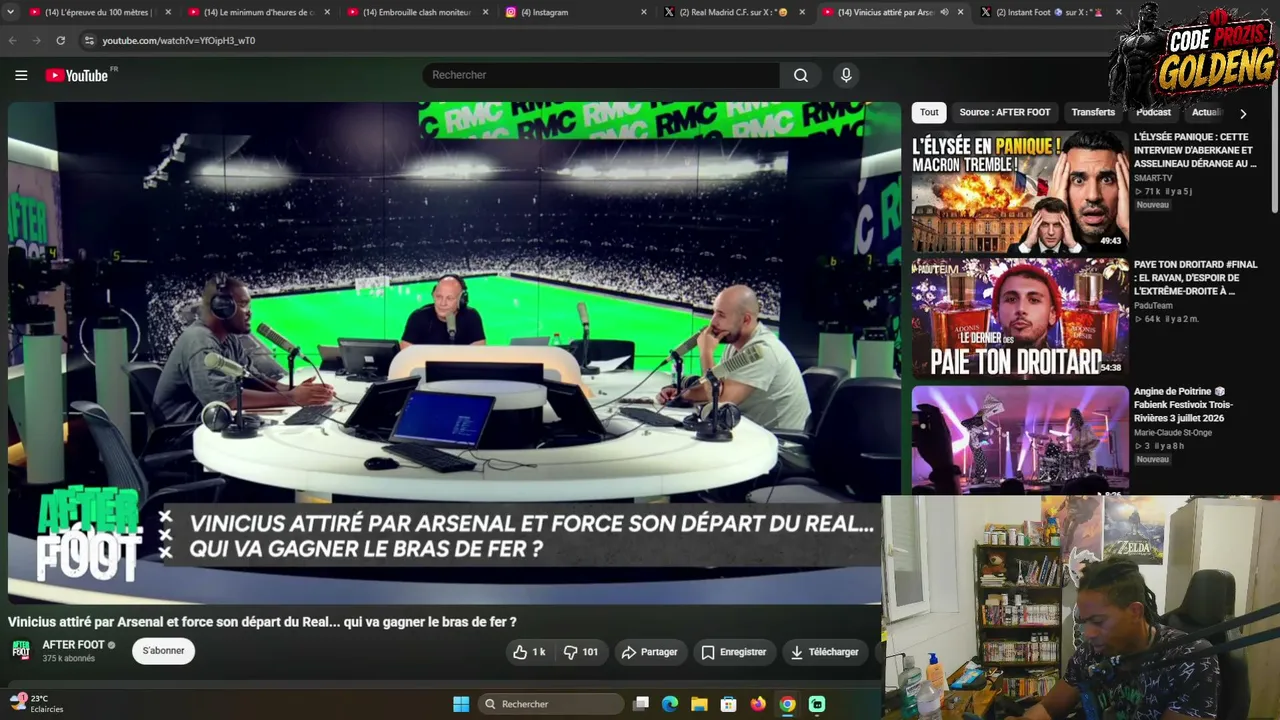This screenshot has width=1280, height=720.
Task: Open File Explorer from taskbar
Action: 699,704
